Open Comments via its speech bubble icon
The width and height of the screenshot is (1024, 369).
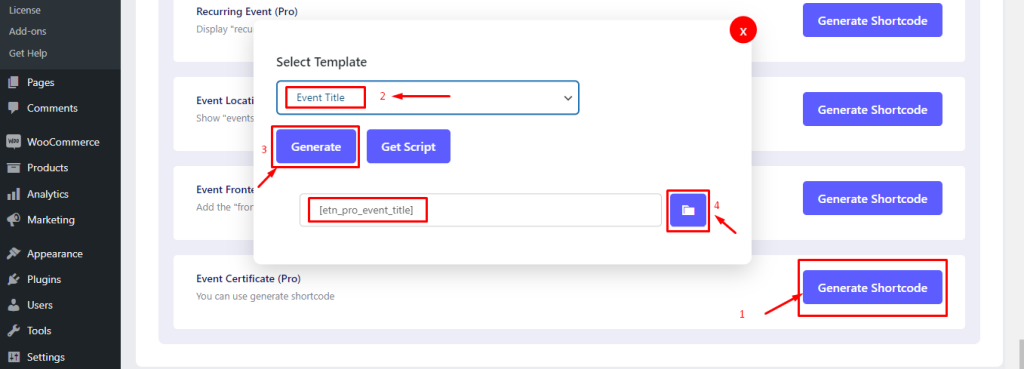coord(13,108)
